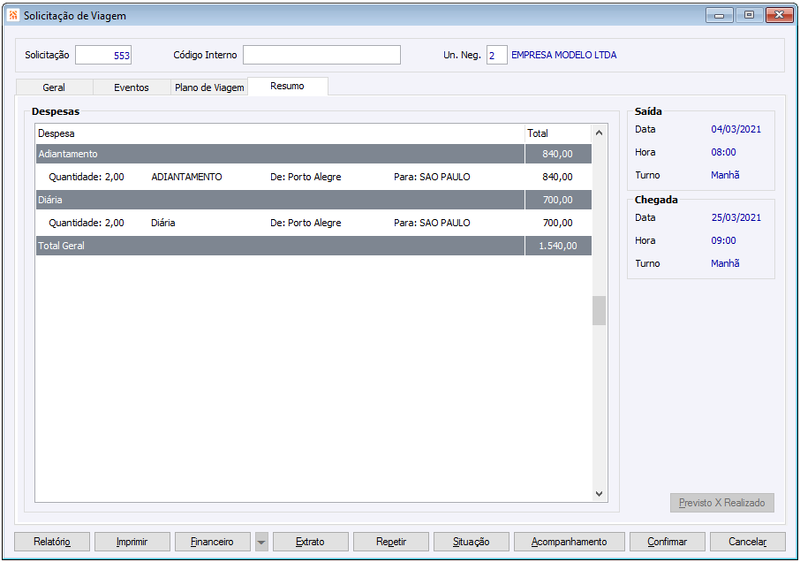
Task: Open the Plano de Viagem tab
Action: pyautogui.click(x=209, y=87)
